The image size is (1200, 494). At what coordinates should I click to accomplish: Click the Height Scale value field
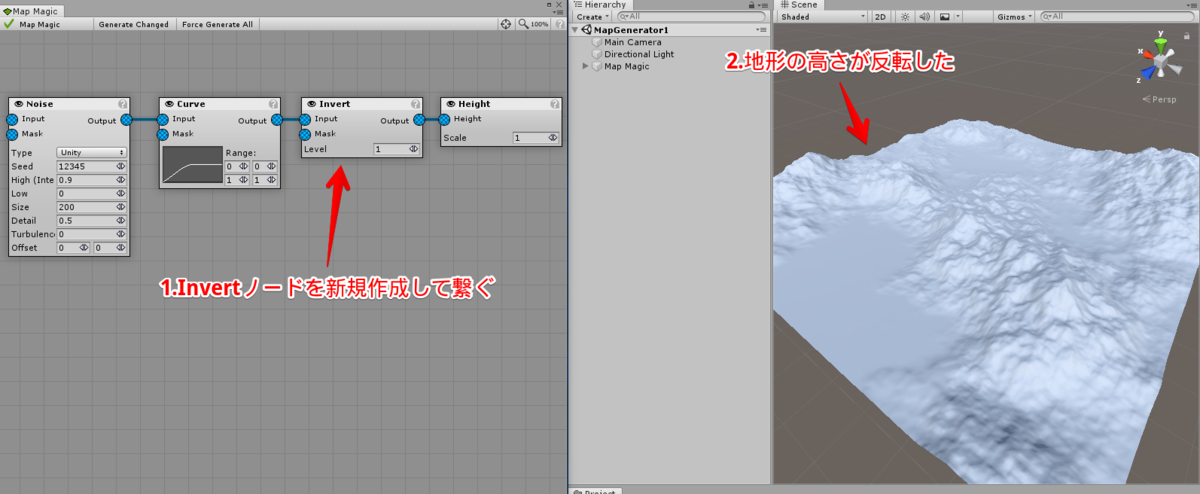tap(535, 138)
